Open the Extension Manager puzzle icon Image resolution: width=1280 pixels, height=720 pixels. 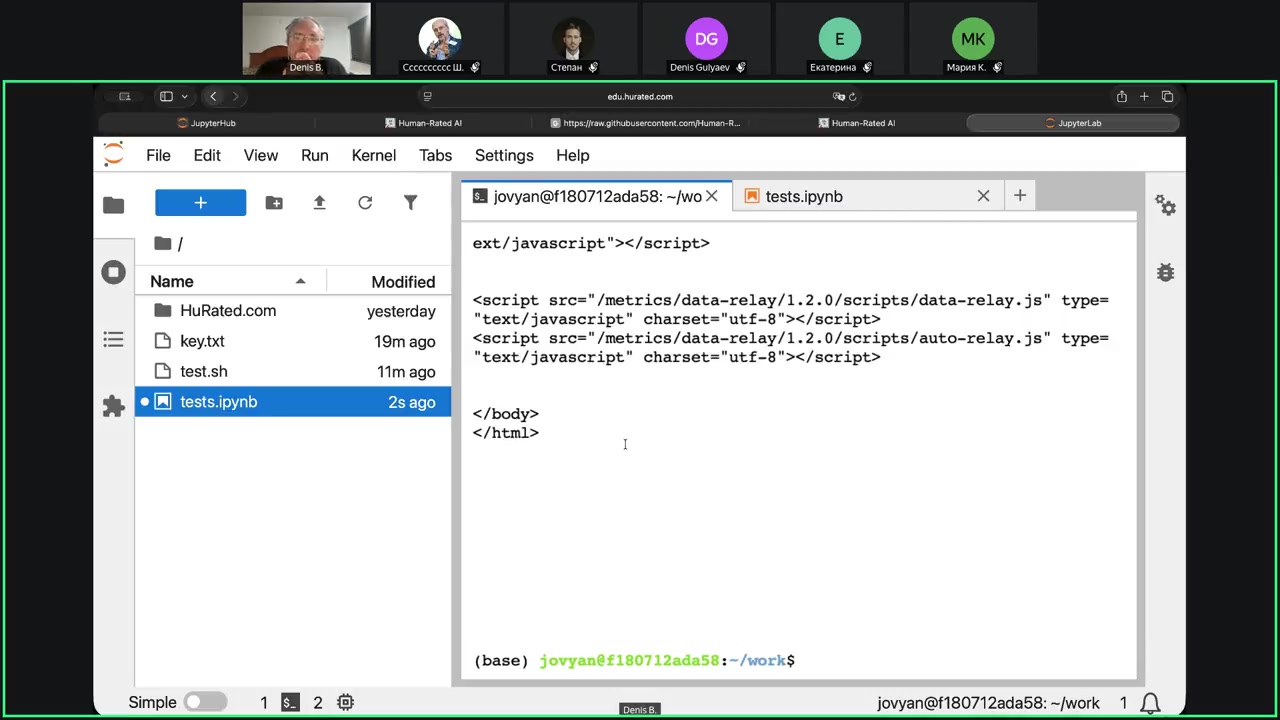point(114,406)
